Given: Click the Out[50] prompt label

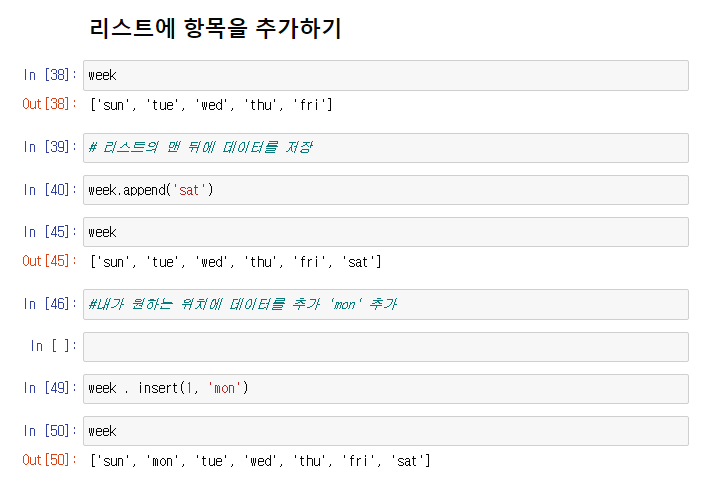Looking at the screenshot, I should (x=49, y=460).
